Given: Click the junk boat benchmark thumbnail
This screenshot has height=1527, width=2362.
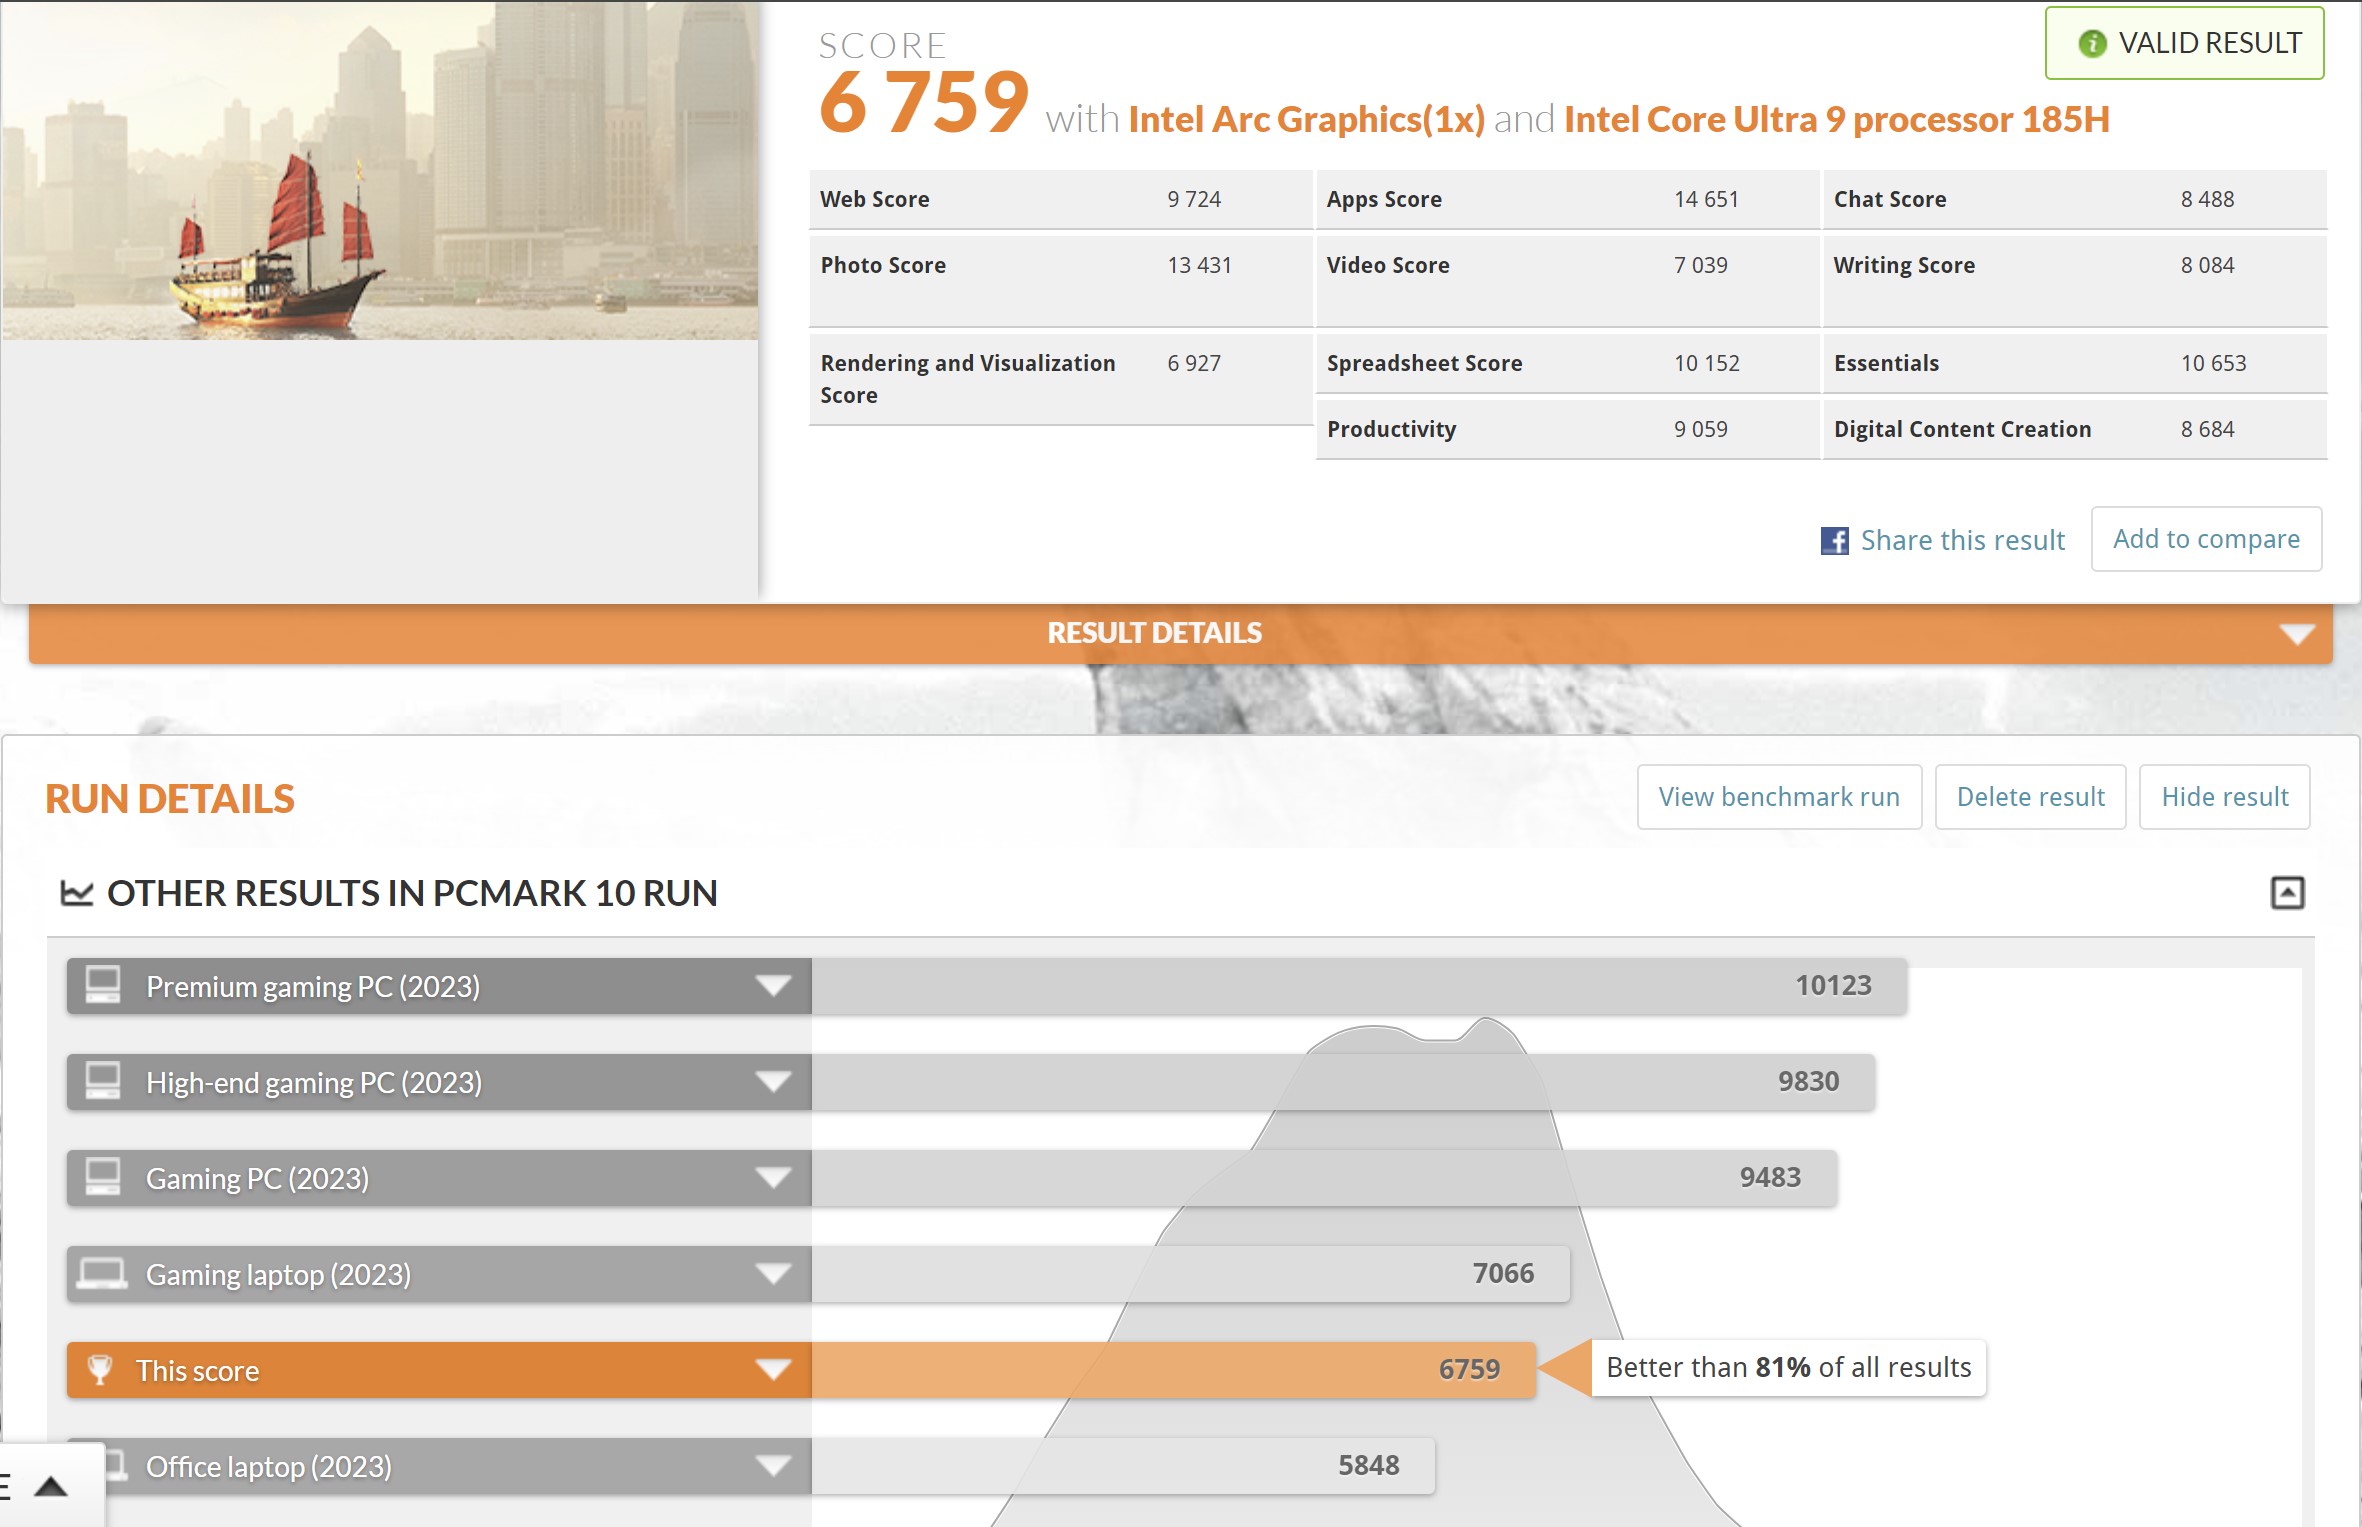Looking at the screenshot, I should pyautogui.click(x=379, y=170).
